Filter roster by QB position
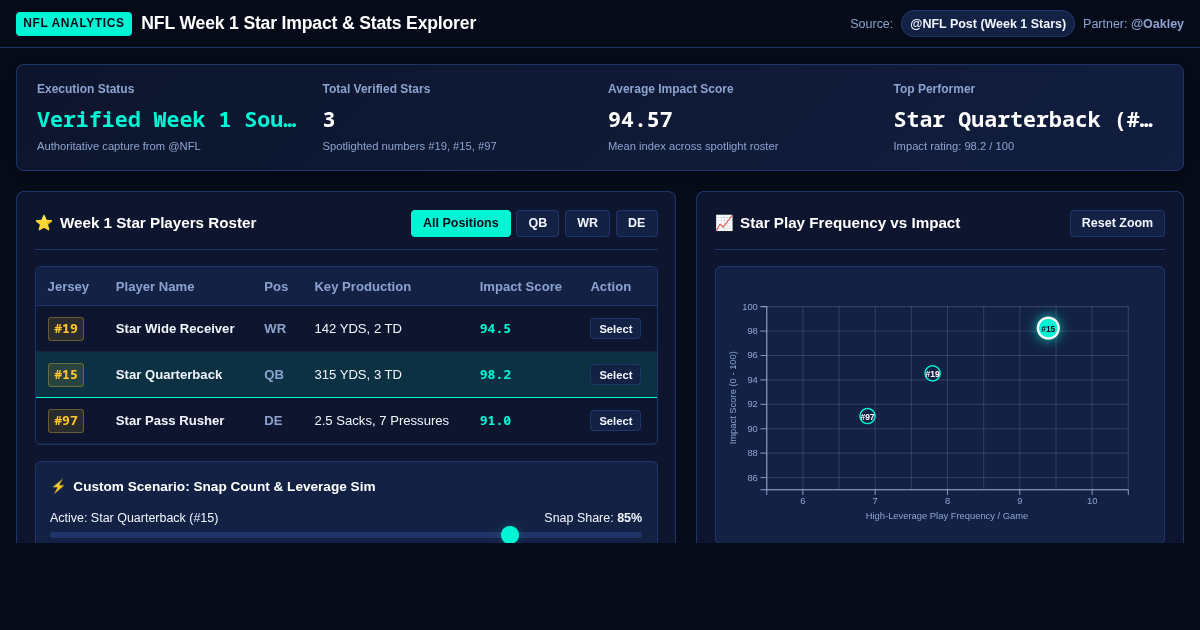 click(538, 223)
